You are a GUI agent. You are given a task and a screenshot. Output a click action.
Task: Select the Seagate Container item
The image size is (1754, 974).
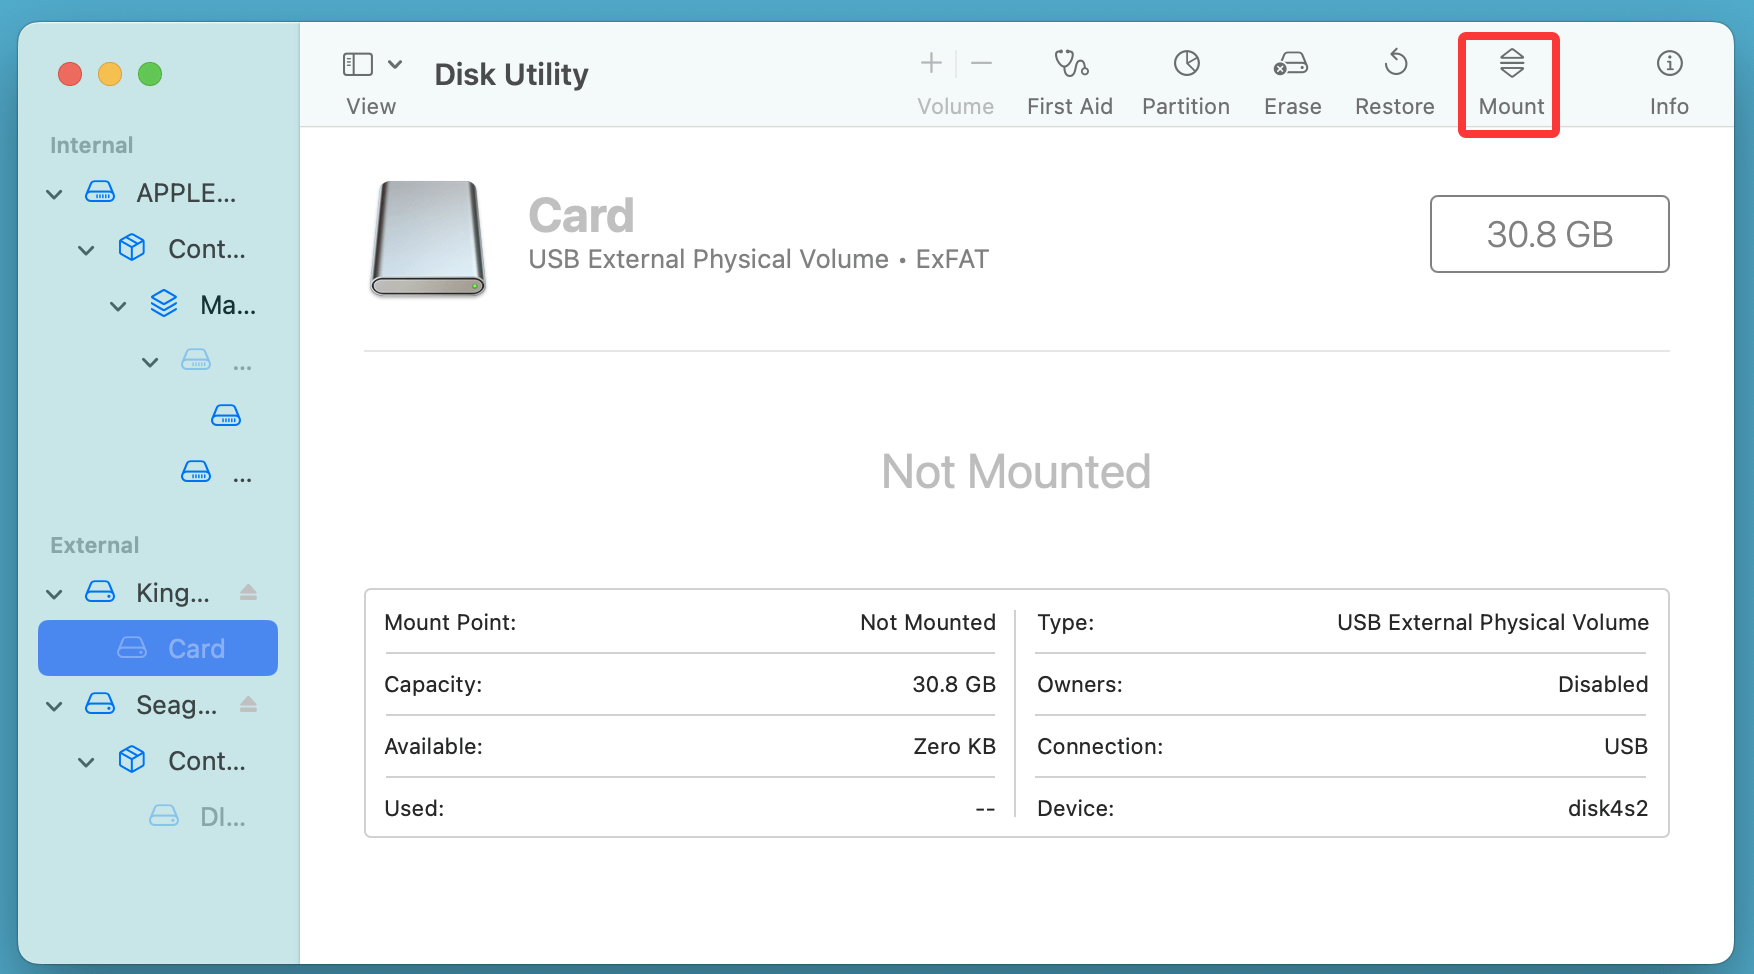point(205,761)
